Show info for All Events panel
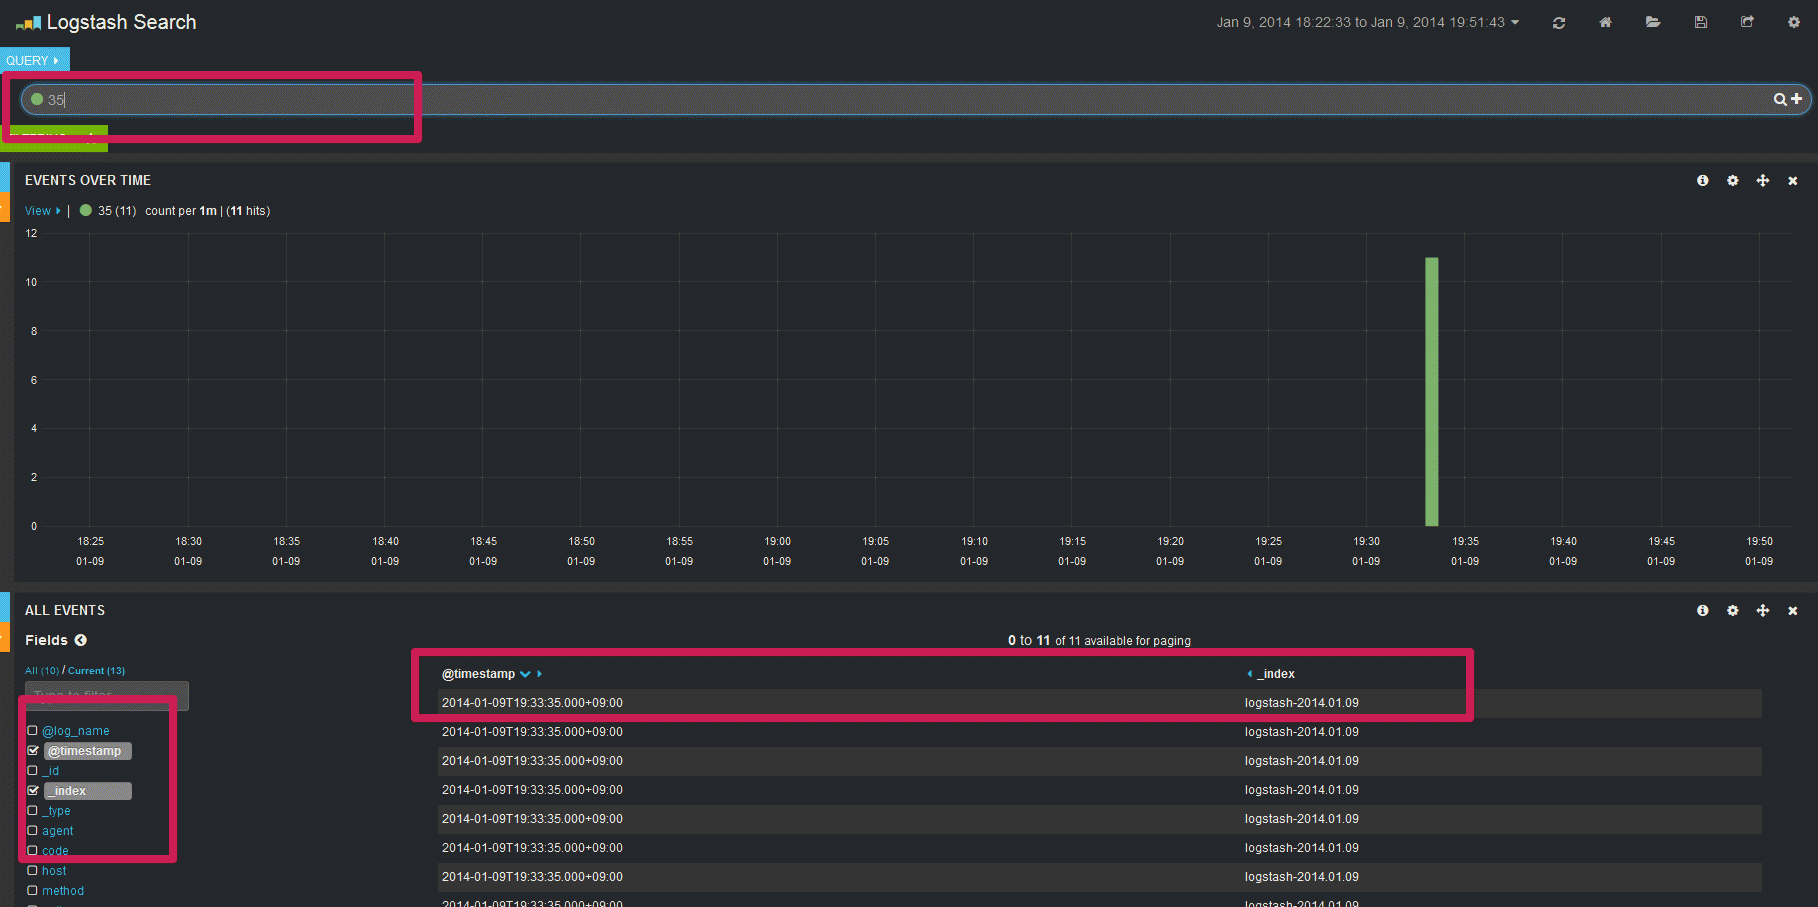This screenshot has width=1818, height=907. [x=1703, y=610]
